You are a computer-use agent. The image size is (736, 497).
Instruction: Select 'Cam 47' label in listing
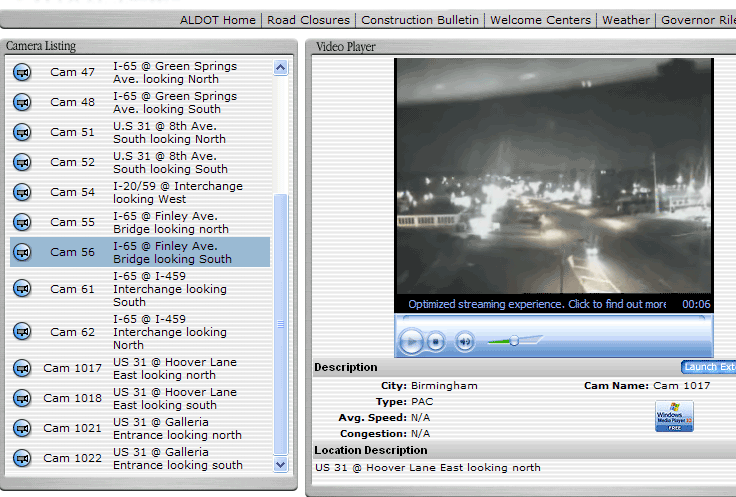pyautogui.click(x=72, y=72)
